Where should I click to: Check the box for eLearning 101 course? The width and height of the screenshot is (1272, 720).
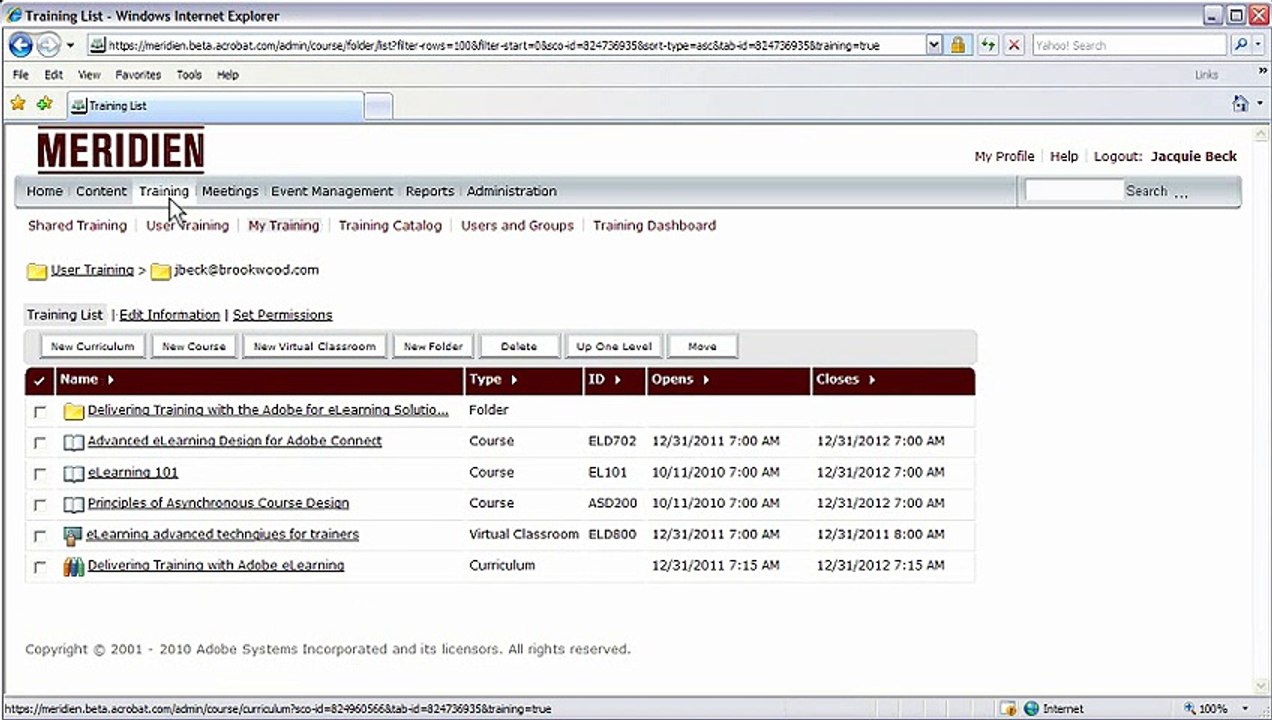[40, 474]
